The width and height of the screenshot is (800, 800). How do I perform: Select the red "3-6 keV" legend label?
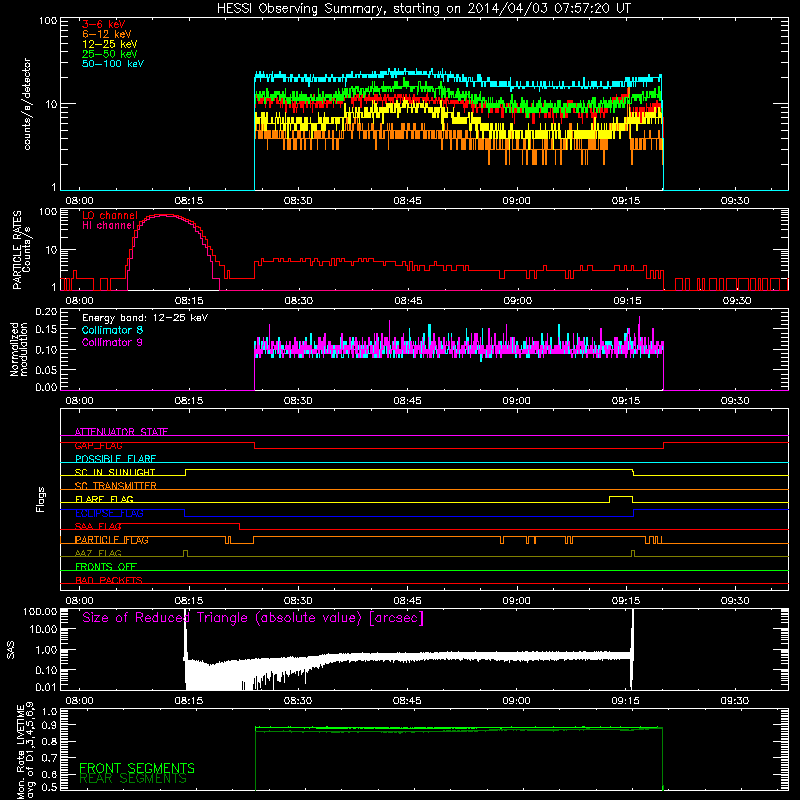tap(104, 24)
